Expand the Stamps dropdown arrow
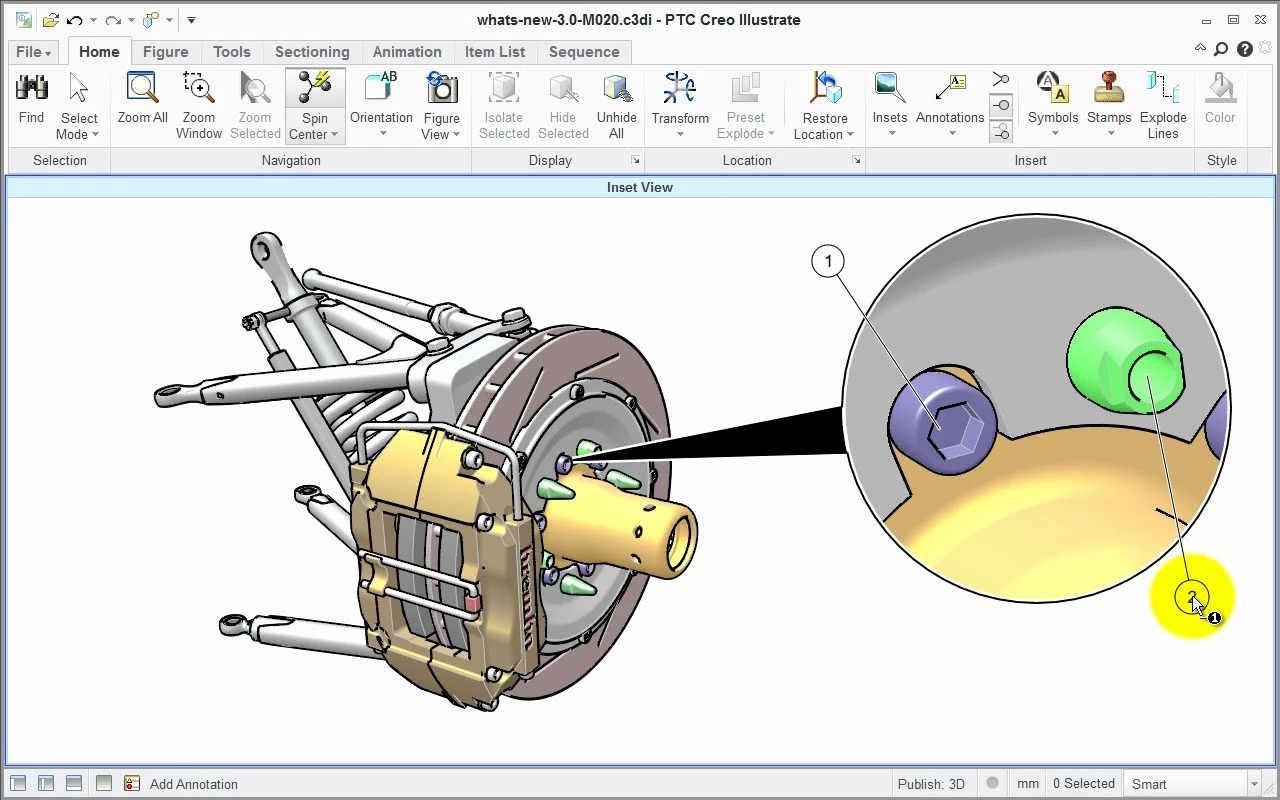 coord(1110,134)
